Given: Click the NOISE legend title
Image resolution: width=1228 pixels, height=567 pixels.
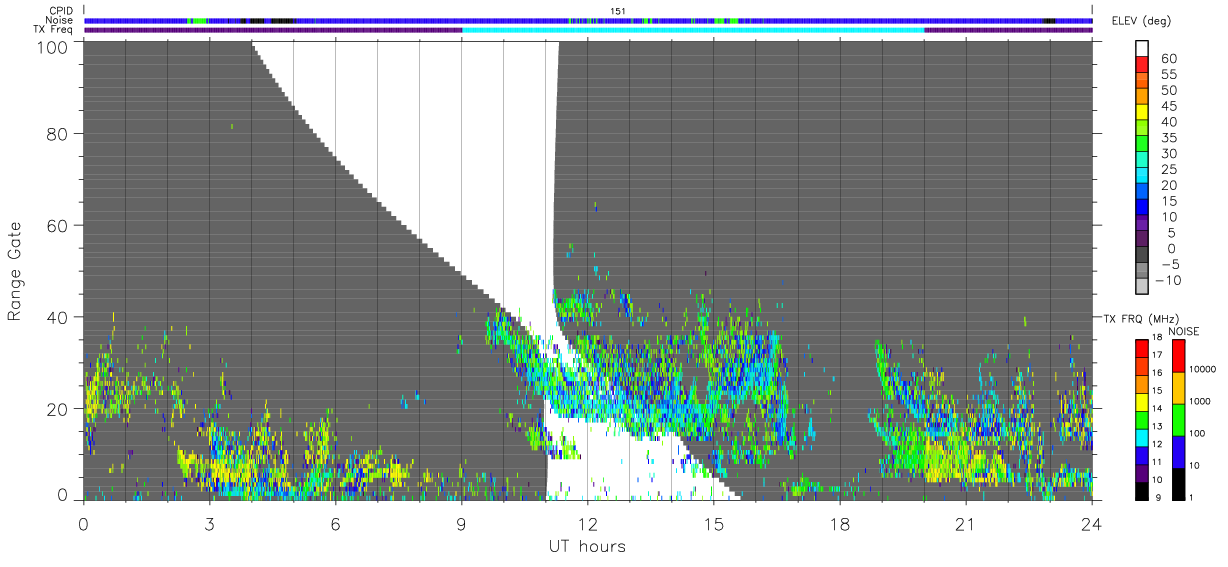Looking at the screenshot, I should click(x=1184, y=331).
